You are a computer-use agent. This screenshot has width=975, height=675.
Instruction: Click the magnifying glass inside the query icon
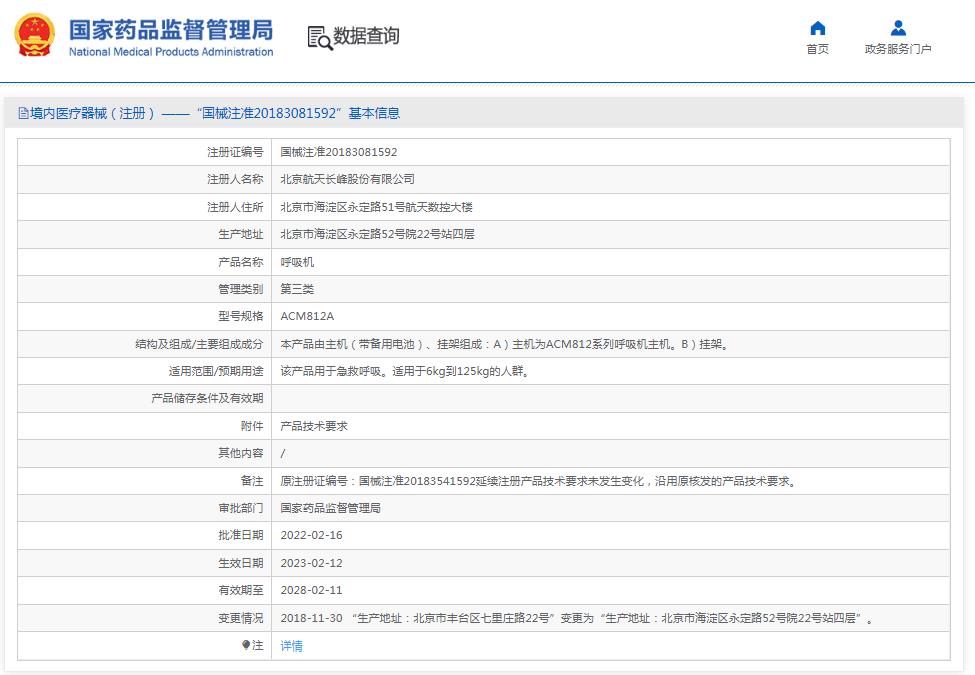pos(325,42)
